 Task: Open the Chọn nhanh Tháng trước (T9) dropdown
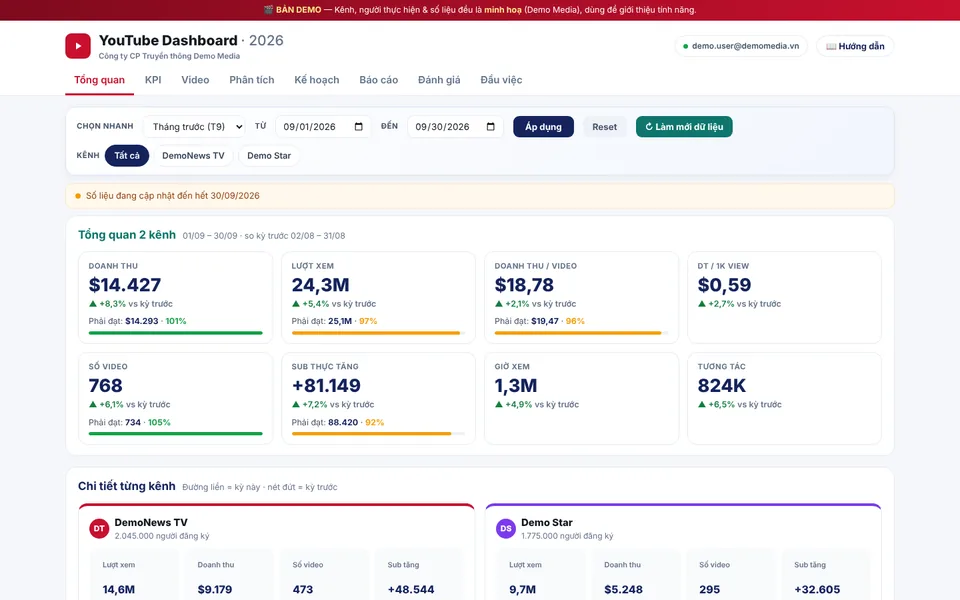(194, 127)
